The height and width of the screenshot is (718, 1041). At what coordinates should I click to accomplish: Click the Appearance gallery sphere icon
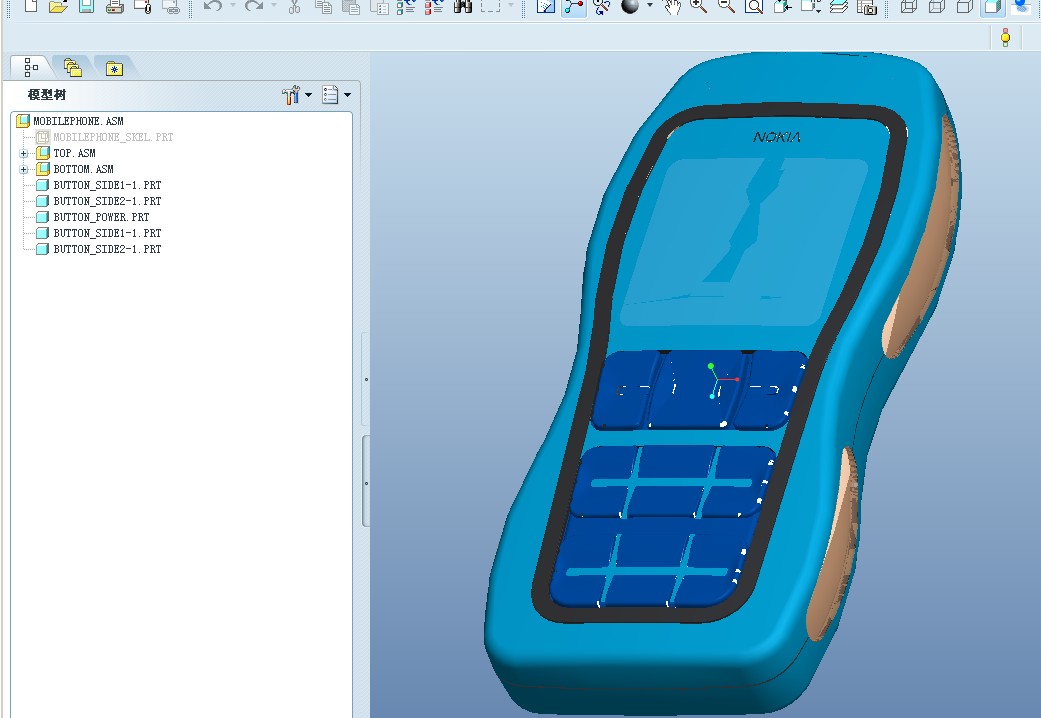pos(629,7)
